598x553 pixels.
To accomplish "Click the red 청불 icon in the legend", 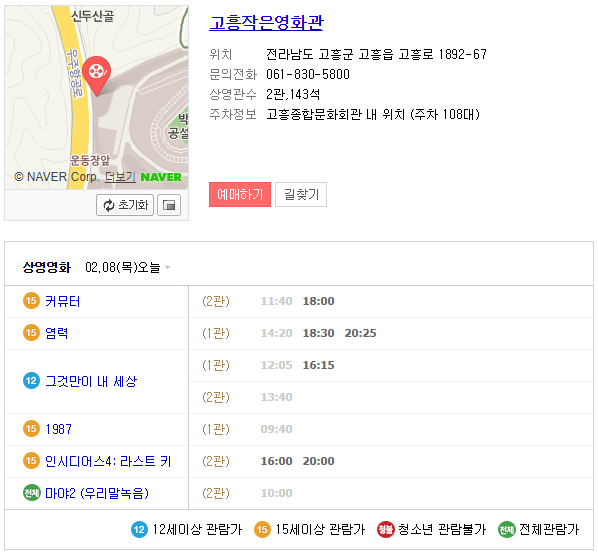I will [386, 530].
